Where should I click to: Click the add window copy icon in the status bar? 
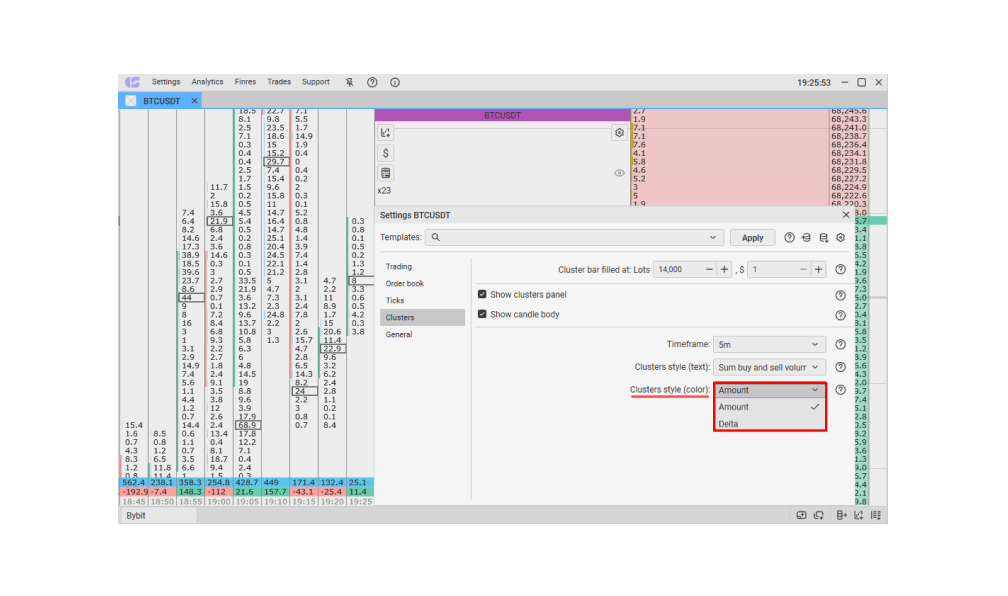819,515
